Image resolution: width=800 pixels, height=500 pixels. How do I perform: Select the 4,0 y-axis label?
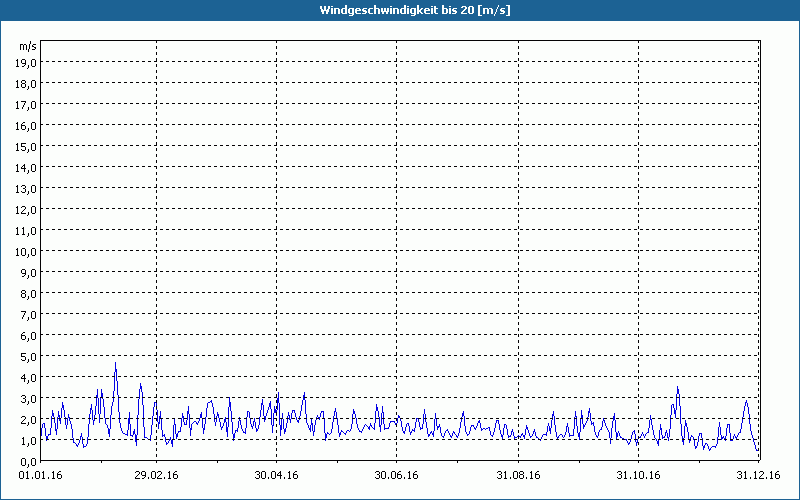click(x=29, y=378)
